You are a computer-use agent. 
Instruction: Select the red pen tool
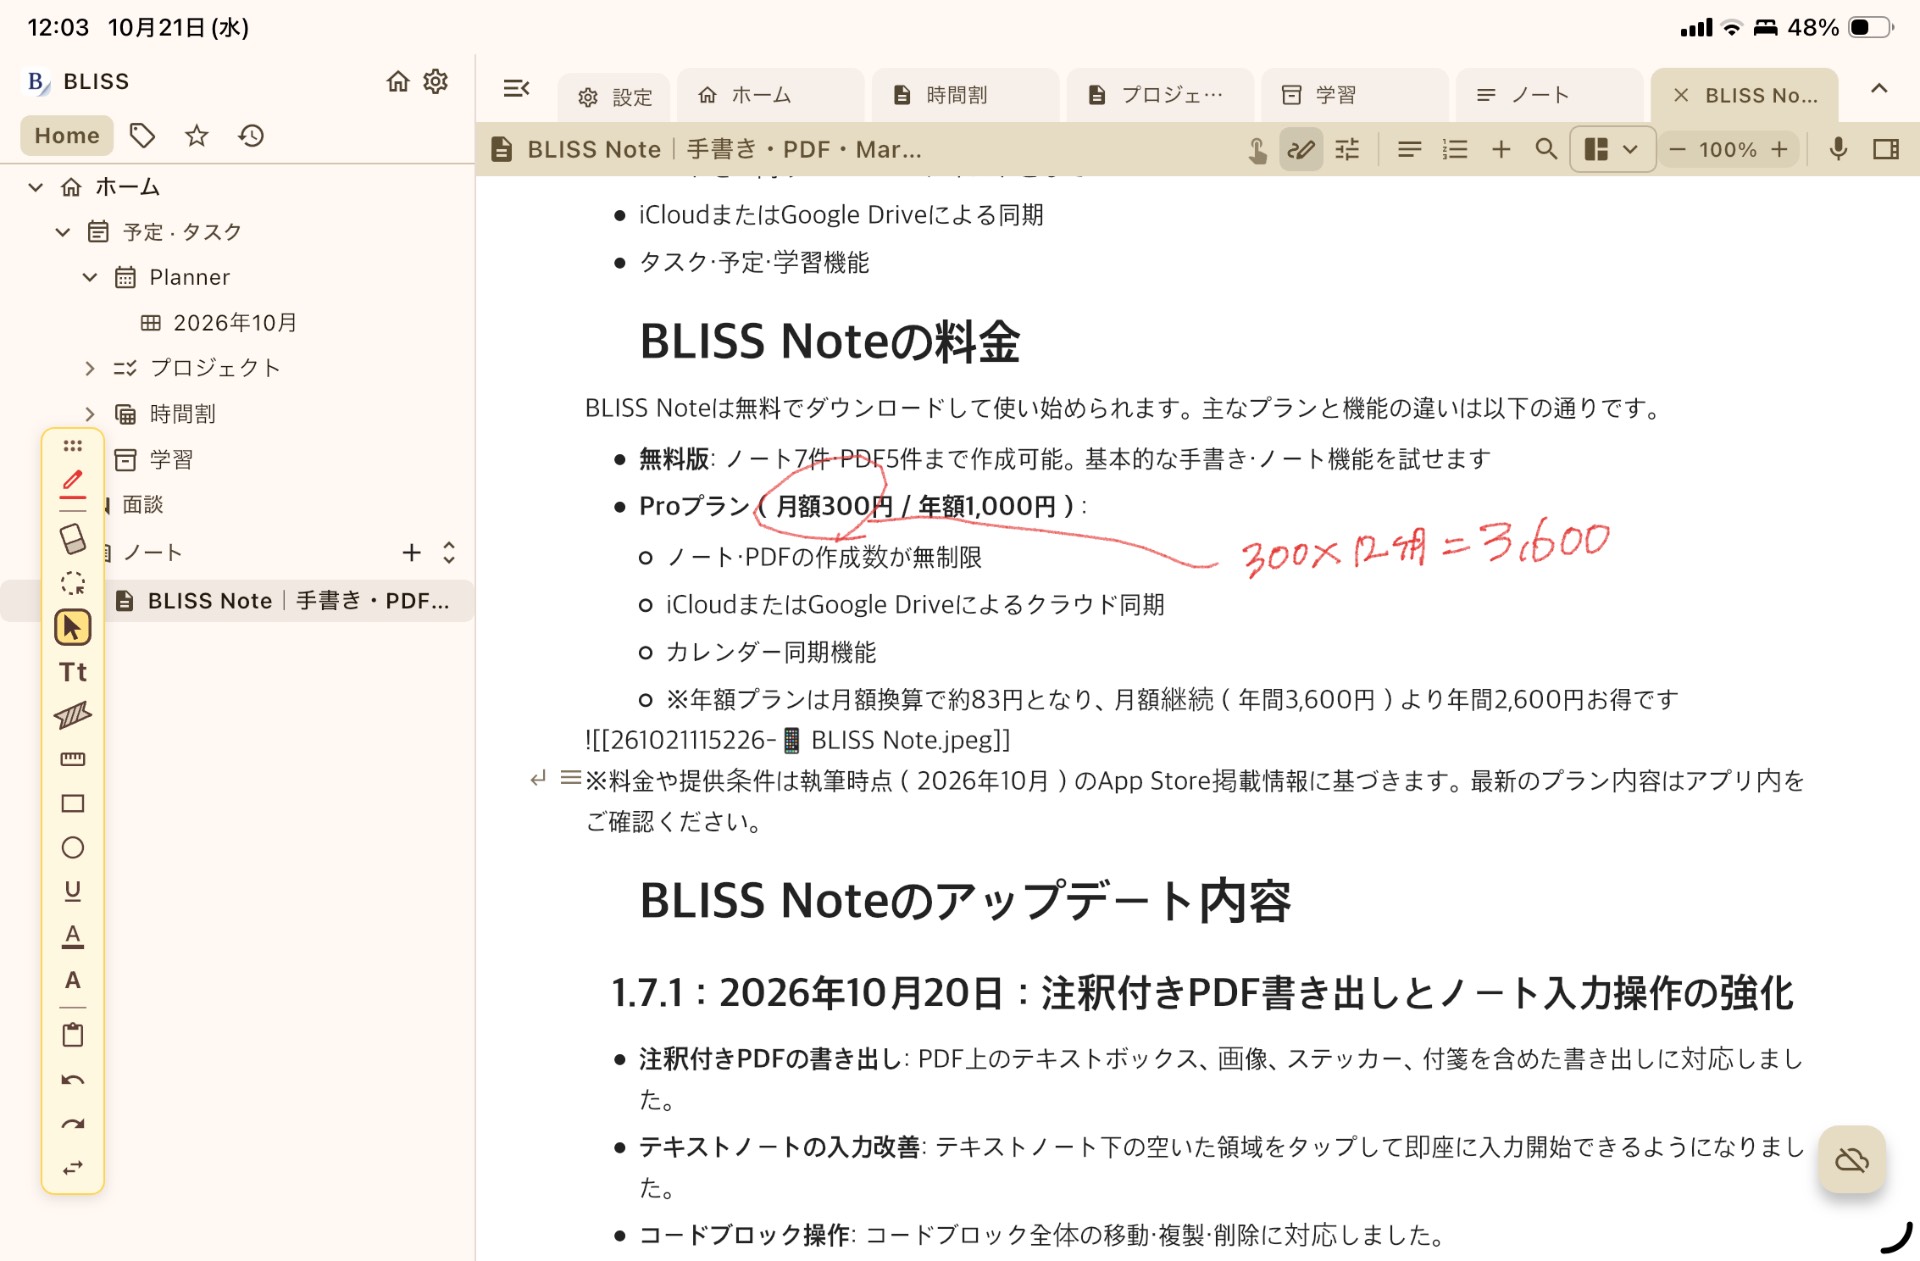72,484
